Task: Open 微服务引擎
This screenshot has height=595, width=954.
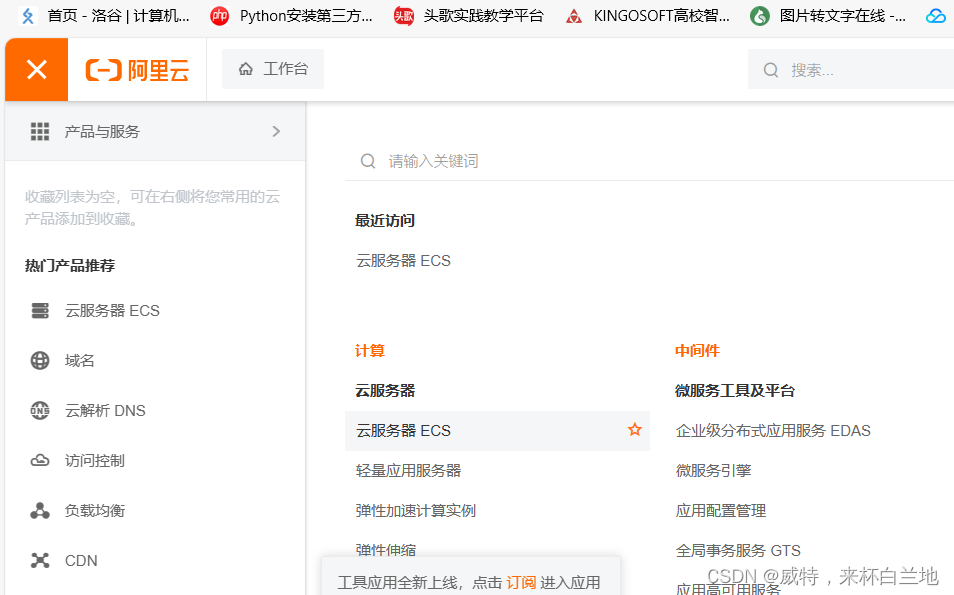Action: tap(714, 470)
